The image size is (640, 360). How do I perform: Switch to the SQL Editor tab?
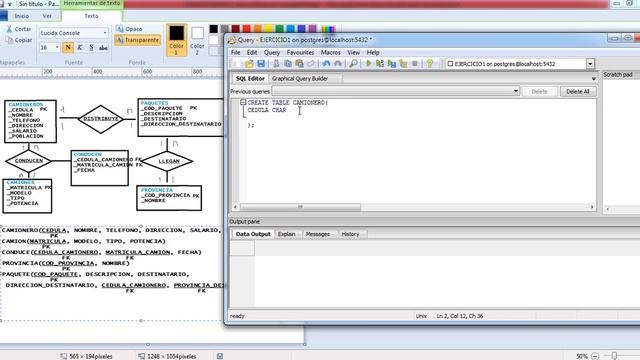pyautogui.click(x=250, y=78)
